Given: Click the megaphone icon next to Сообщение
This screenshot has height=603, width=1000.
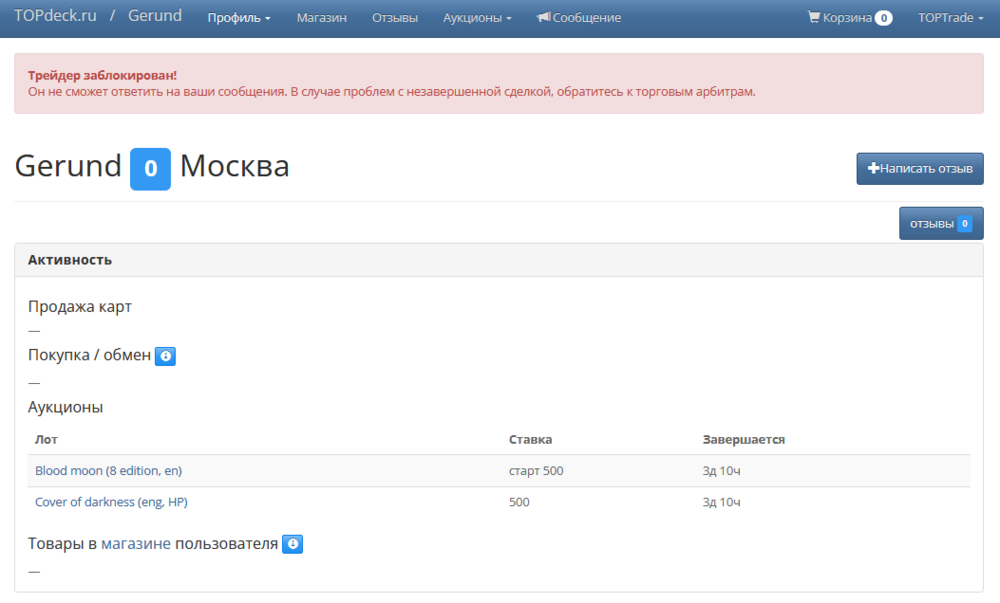Looking at the screenshot, I should pos(543,18).
